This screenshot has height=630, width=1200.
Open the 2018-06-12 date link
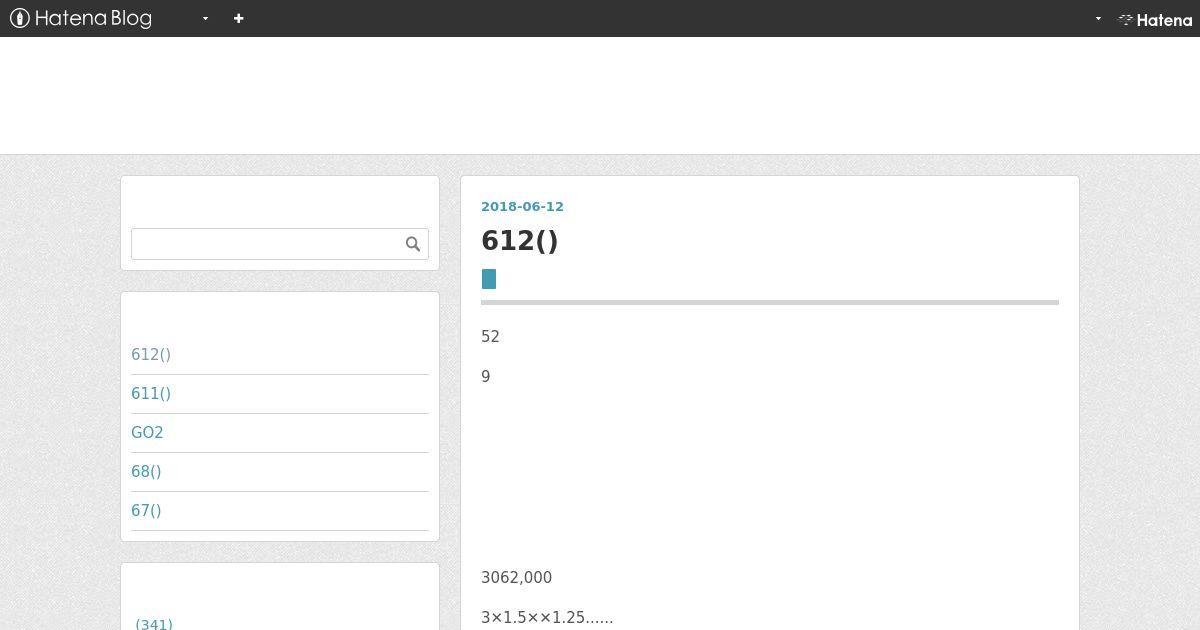pos(522,207)
